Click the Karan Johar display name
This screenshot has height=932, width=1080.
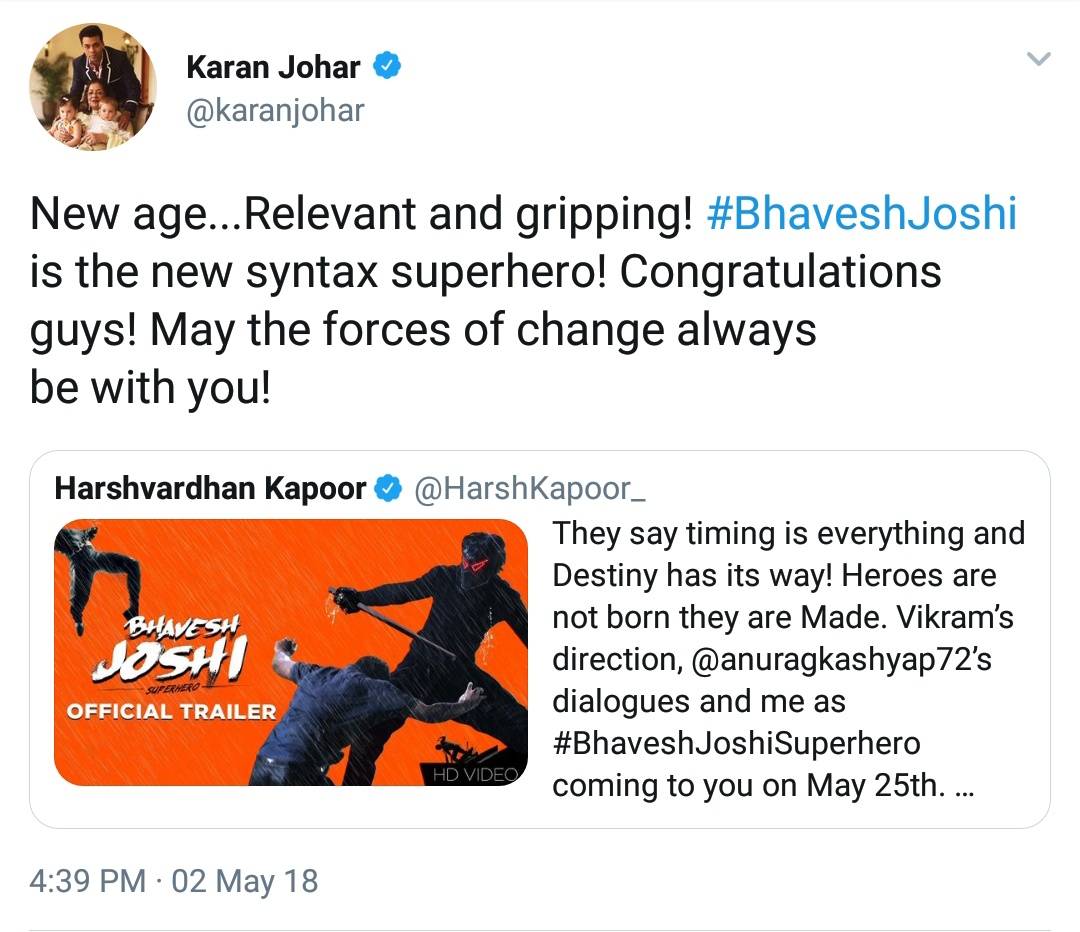[273, 67]
